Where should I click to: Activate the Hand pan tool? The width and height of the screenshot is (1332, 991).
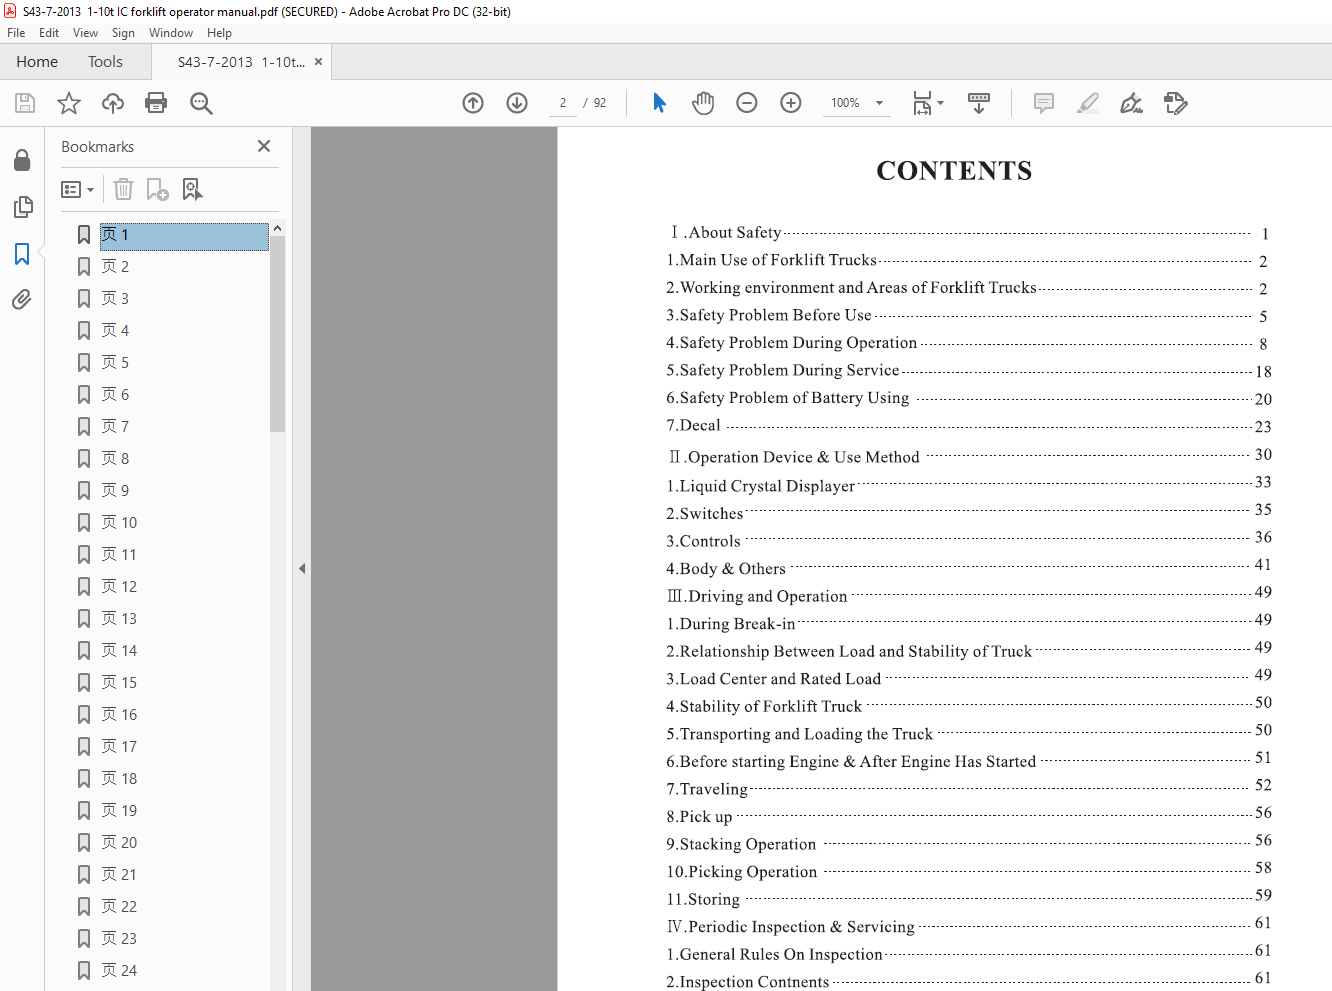click(x=703, y=103)
